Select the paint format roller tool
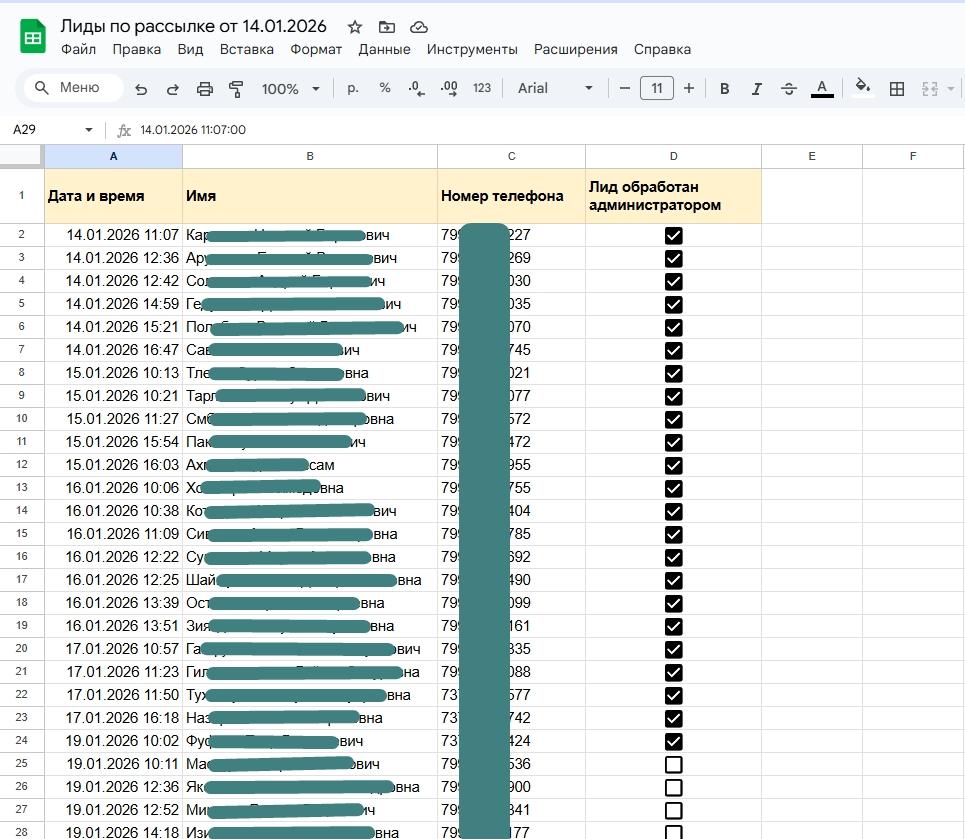Screen dimensions: 965x839 [237, 89]
